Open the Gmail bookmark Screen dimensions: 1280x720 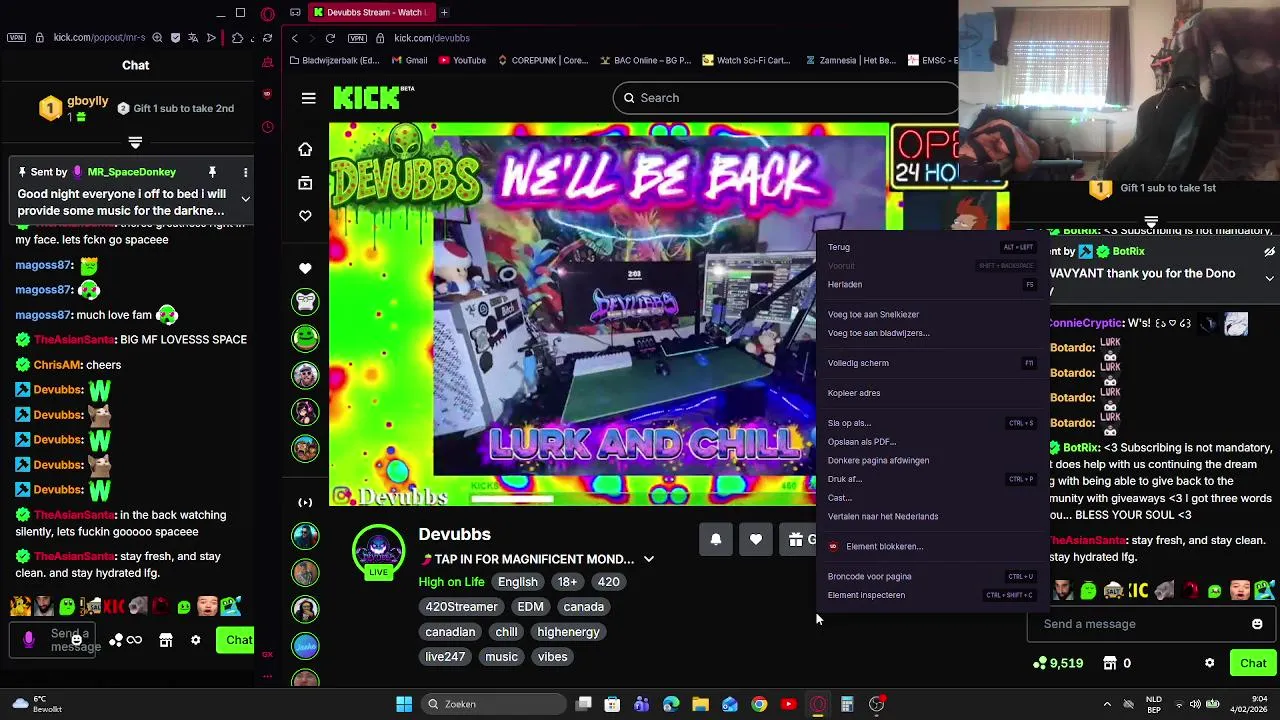[410, 60]
